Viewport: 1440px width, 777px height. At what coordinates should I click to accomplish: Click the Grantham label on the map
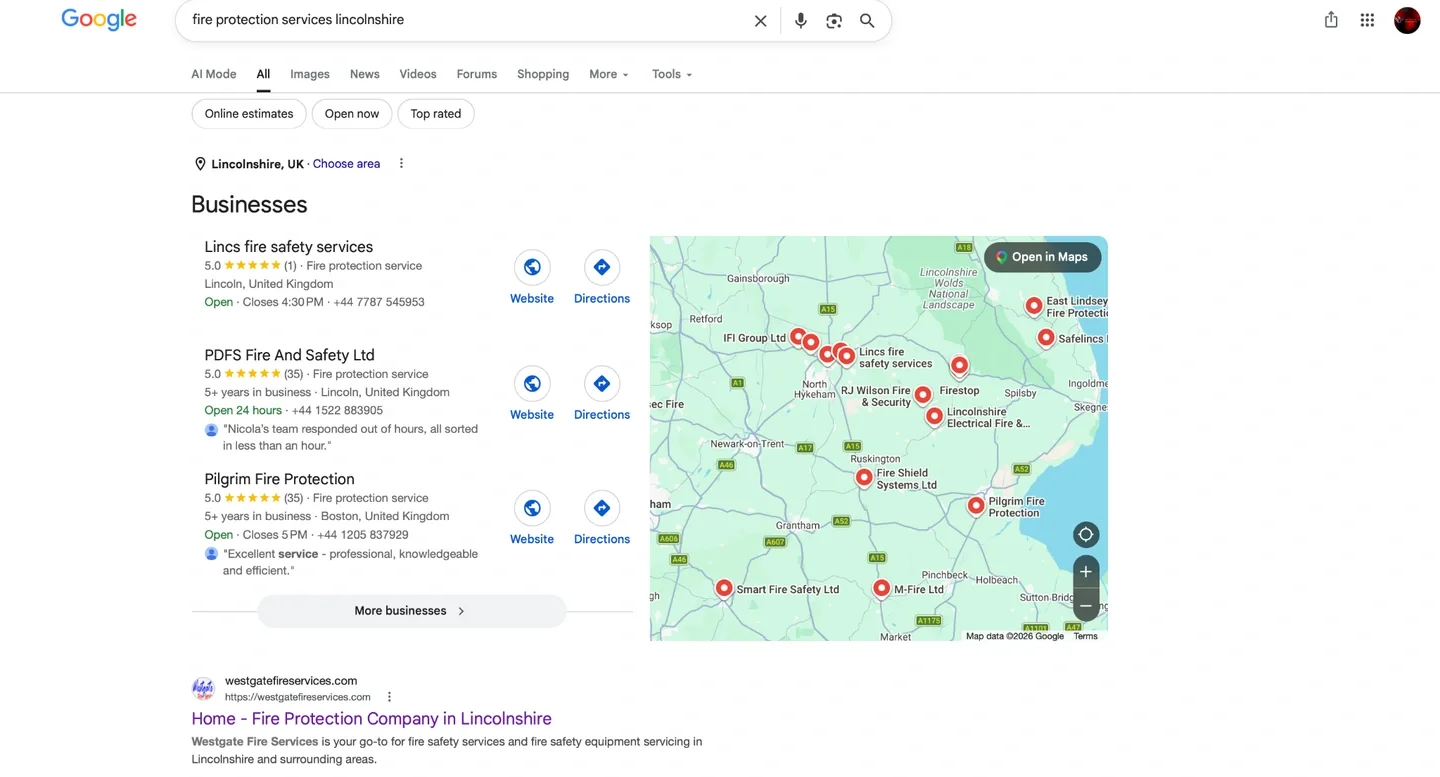[x=798, y=525]
